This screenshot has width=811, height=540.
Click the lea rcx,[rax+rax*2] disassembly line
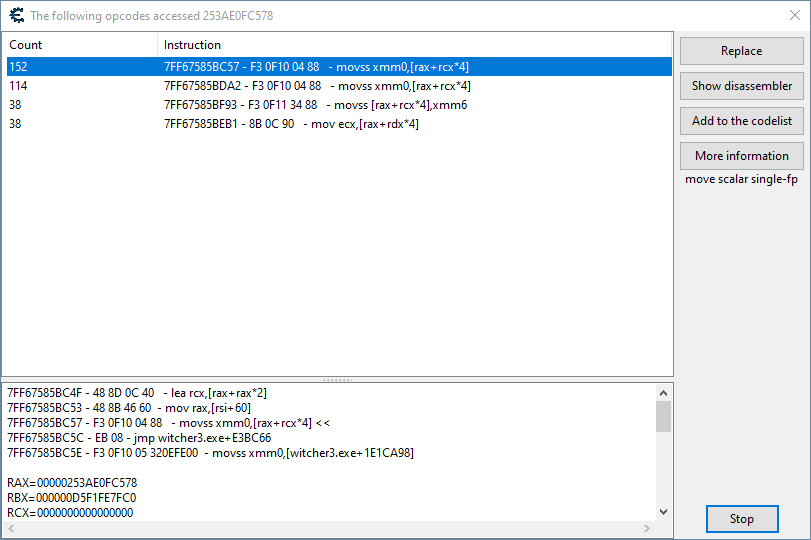[137, 393]
